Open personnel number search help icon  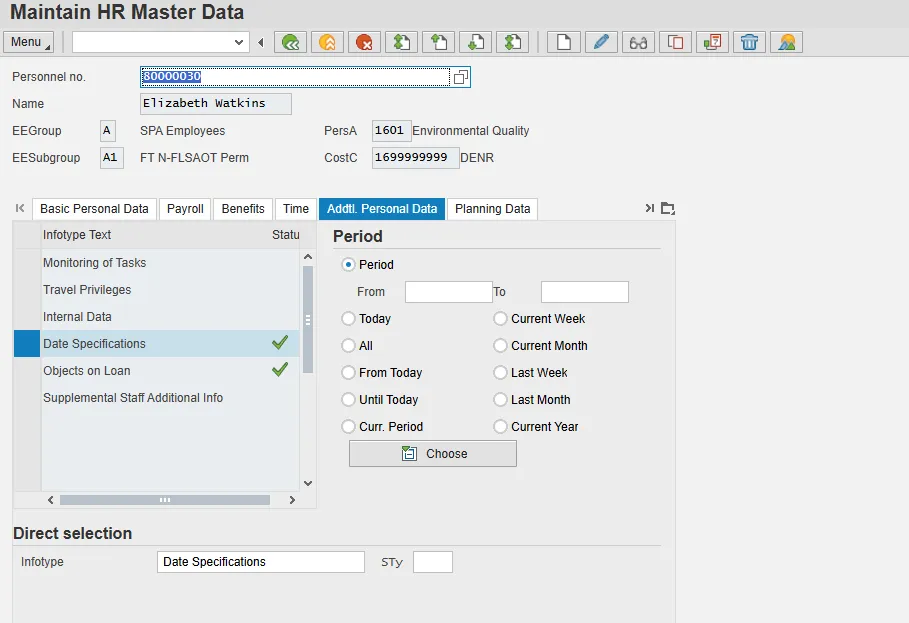click(x=460, y=77)
